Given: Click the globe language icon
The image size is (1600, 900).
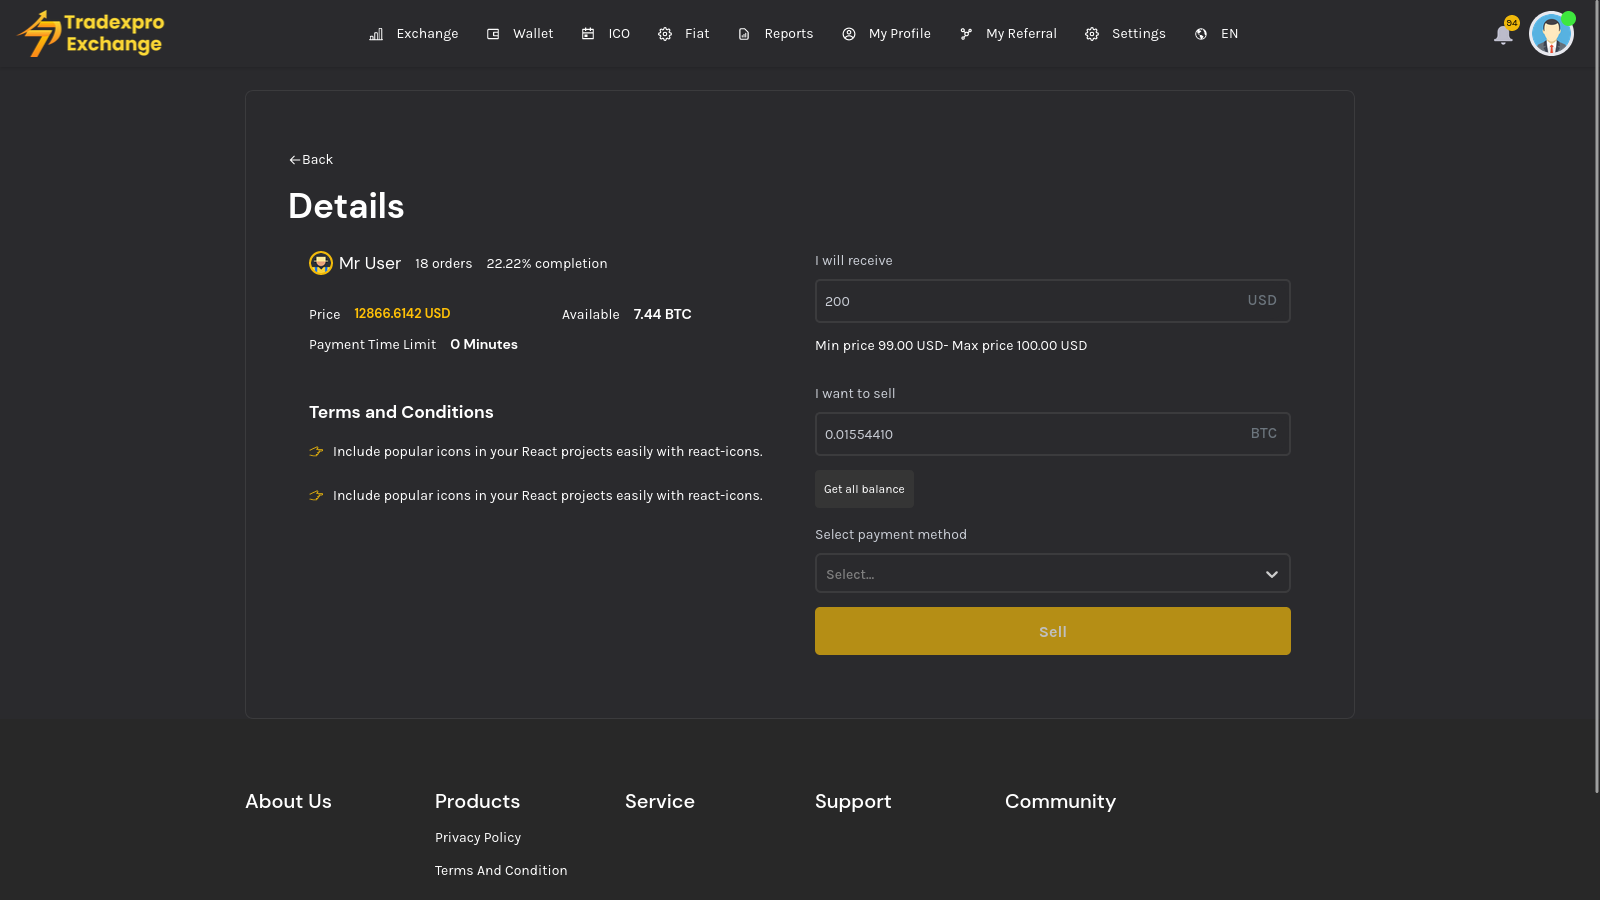Looking at the screenshot, I should pyautogui.click(x=1201, y=34).
